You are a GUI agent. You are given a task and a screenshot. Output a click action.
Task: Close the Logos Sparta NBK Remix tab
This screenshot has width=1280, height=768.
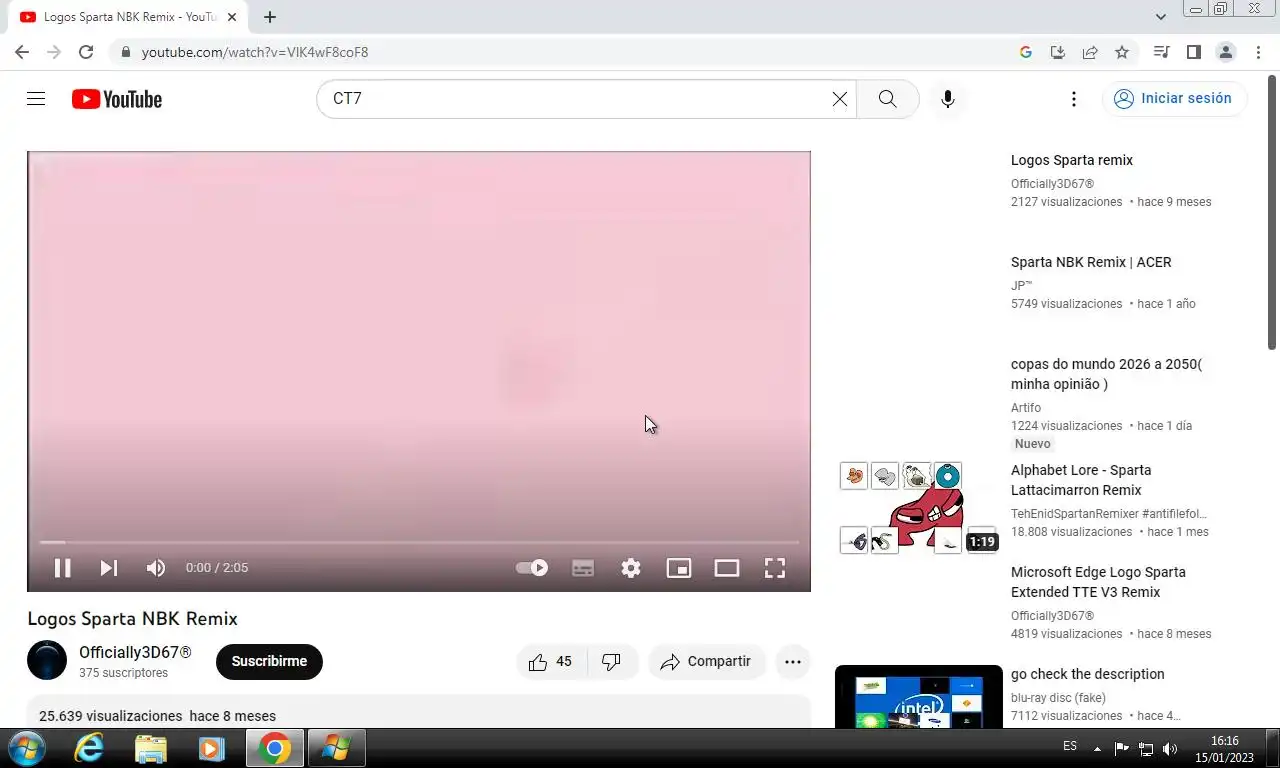[x=232, y=17]
